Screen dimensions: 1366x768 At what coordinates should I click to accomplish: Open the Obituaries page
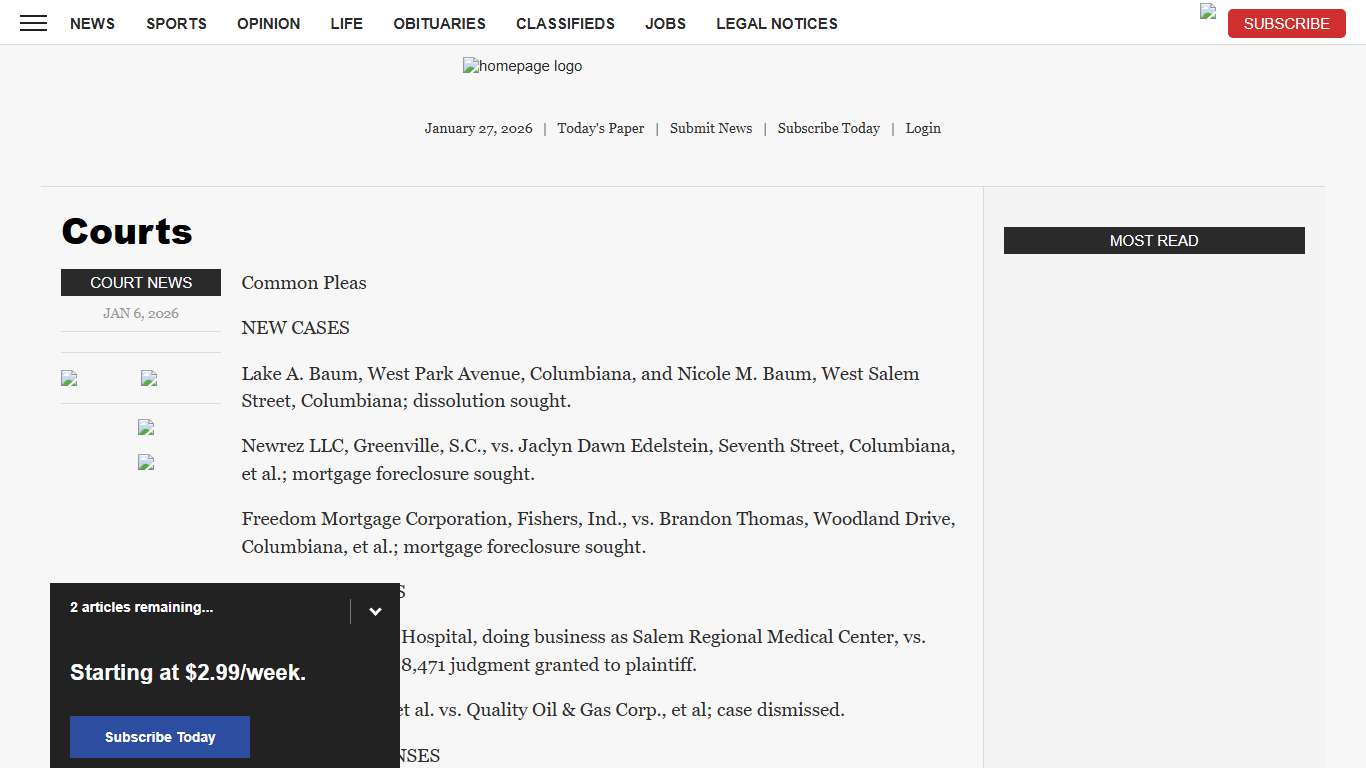click(x=439, y=23)
